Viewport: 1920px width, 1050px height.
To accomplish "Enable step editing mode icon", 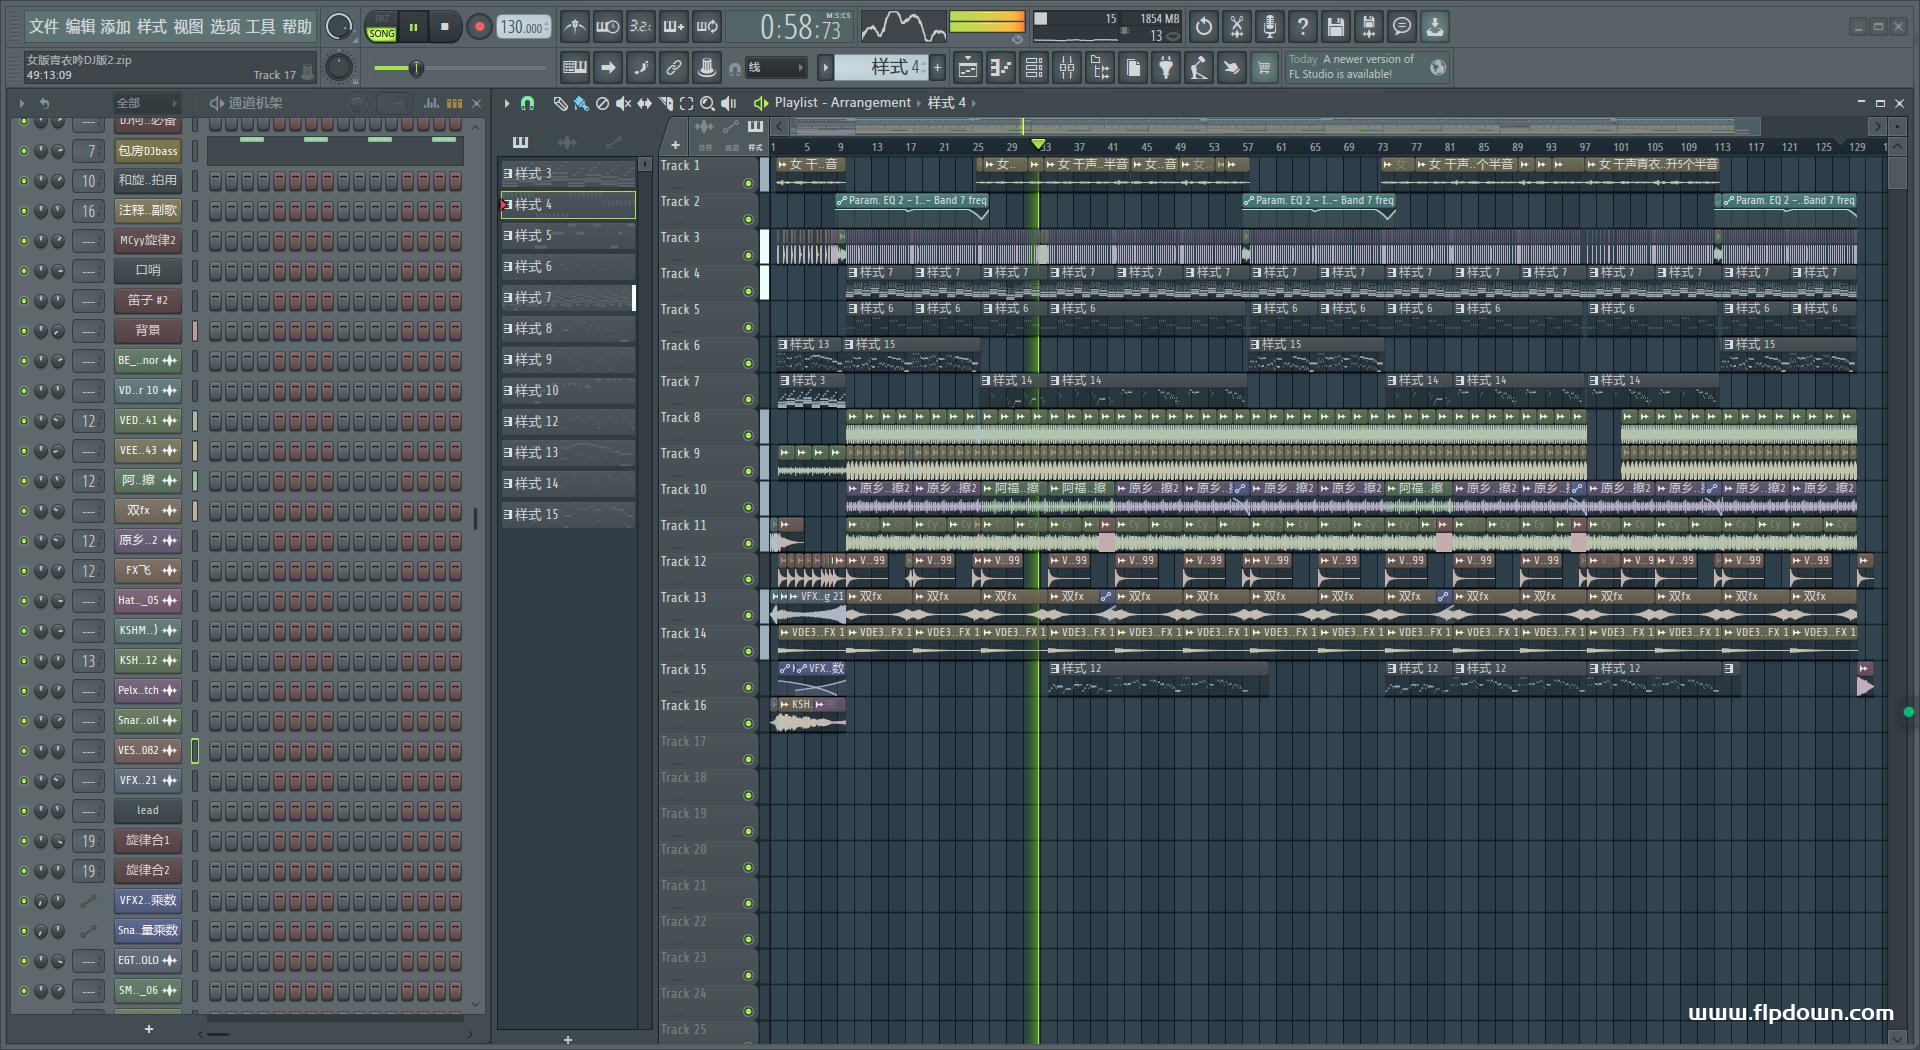I will (641, 68).
